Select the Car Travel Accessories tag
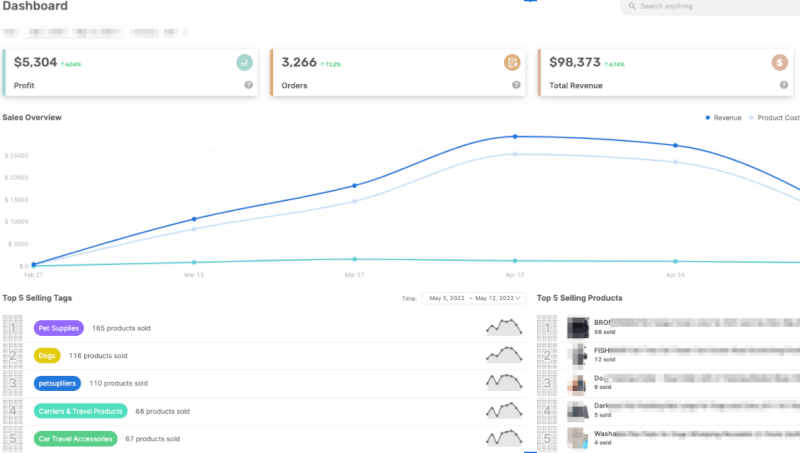 pos(76,439)
